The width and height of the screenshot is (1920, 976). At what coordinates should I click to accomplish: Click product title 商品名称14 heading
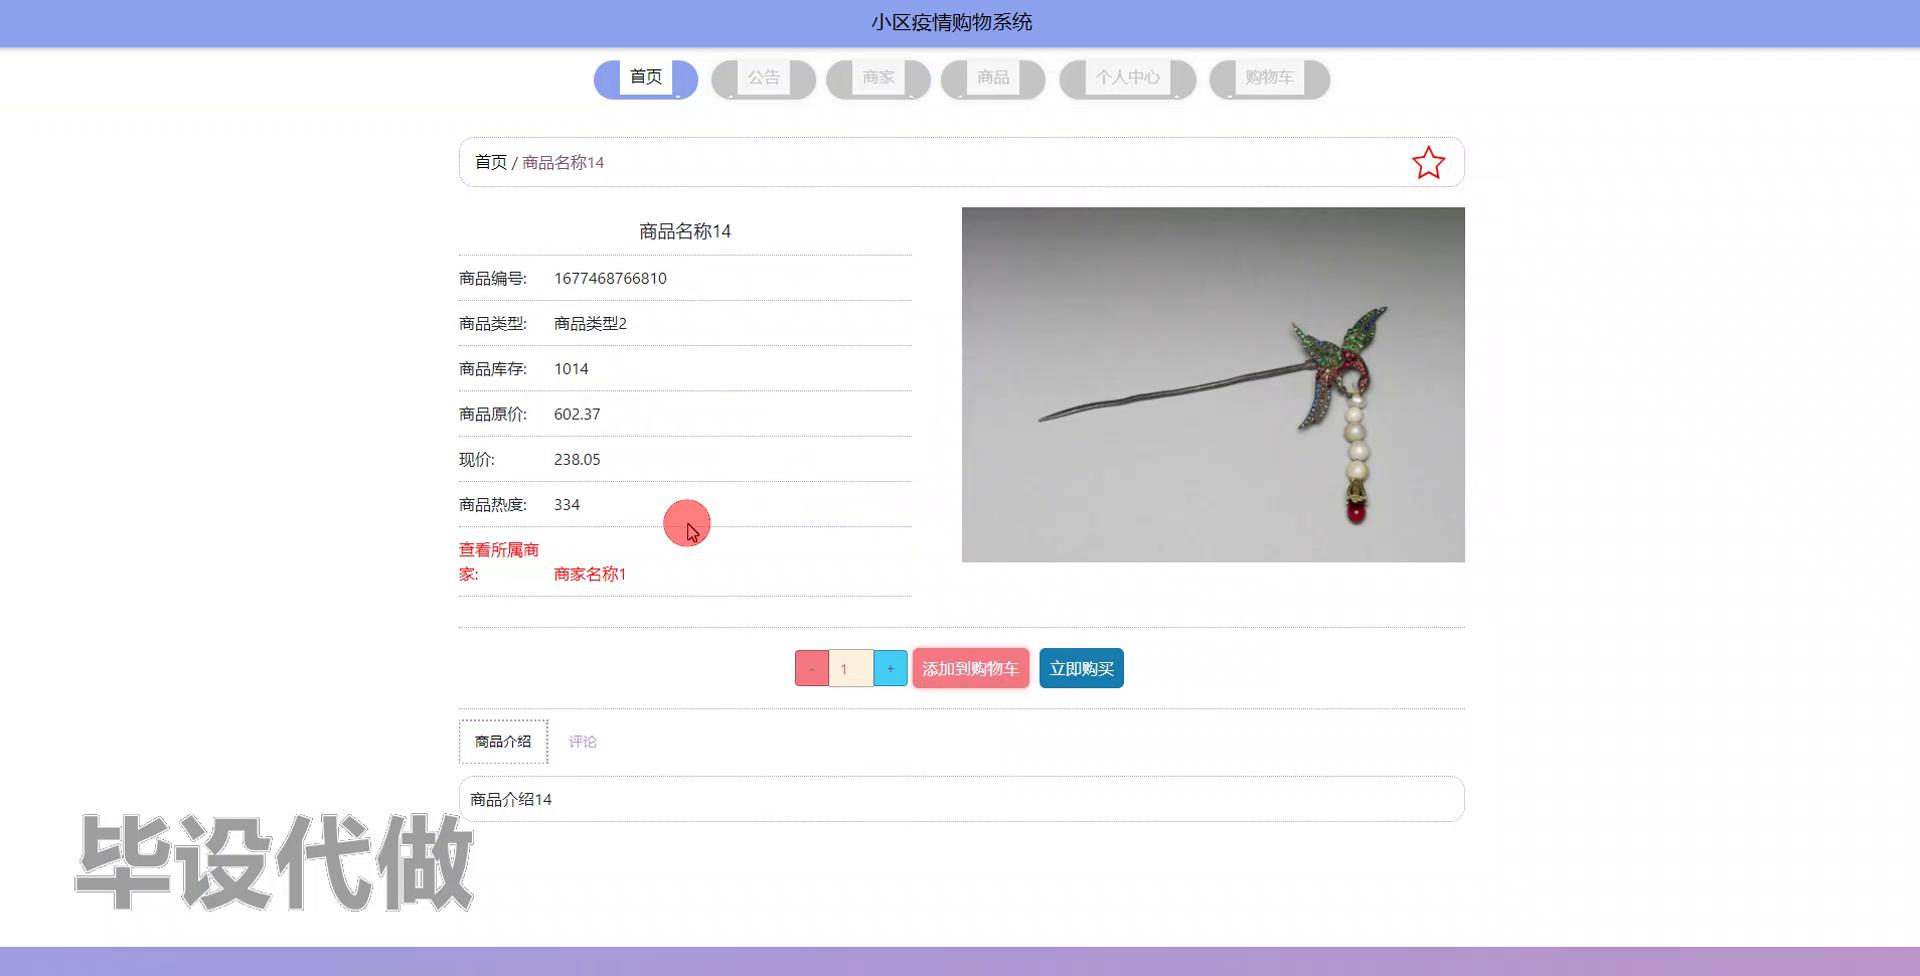[685, 231]
